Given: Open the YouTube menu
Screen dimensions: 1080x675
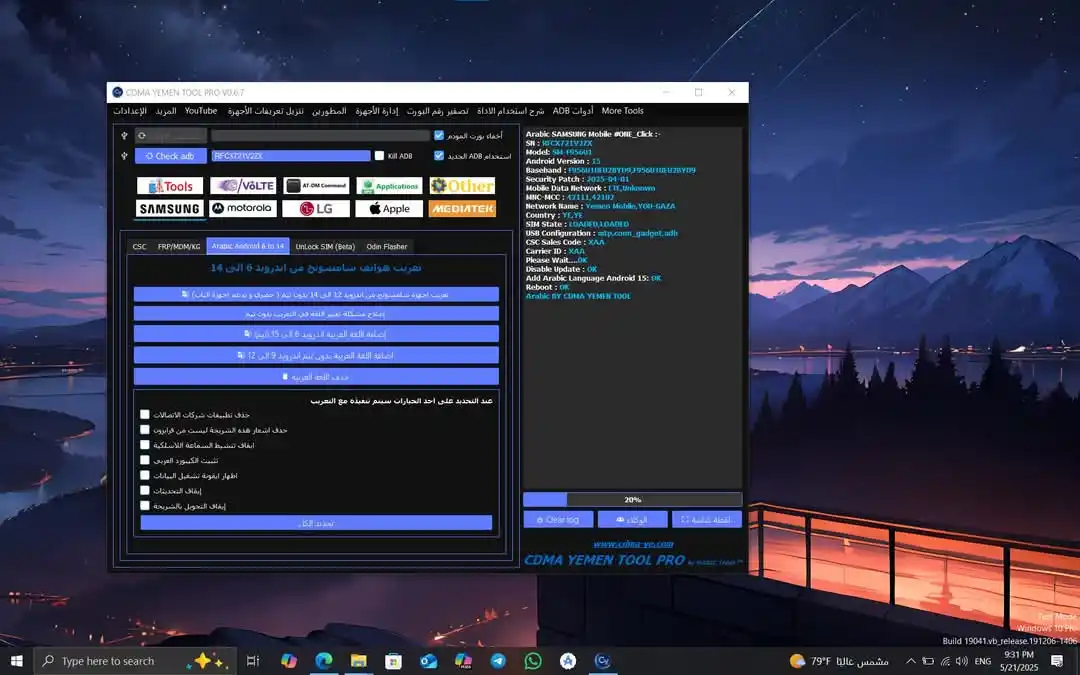Looking at the screenshot, I should point(201,111).
